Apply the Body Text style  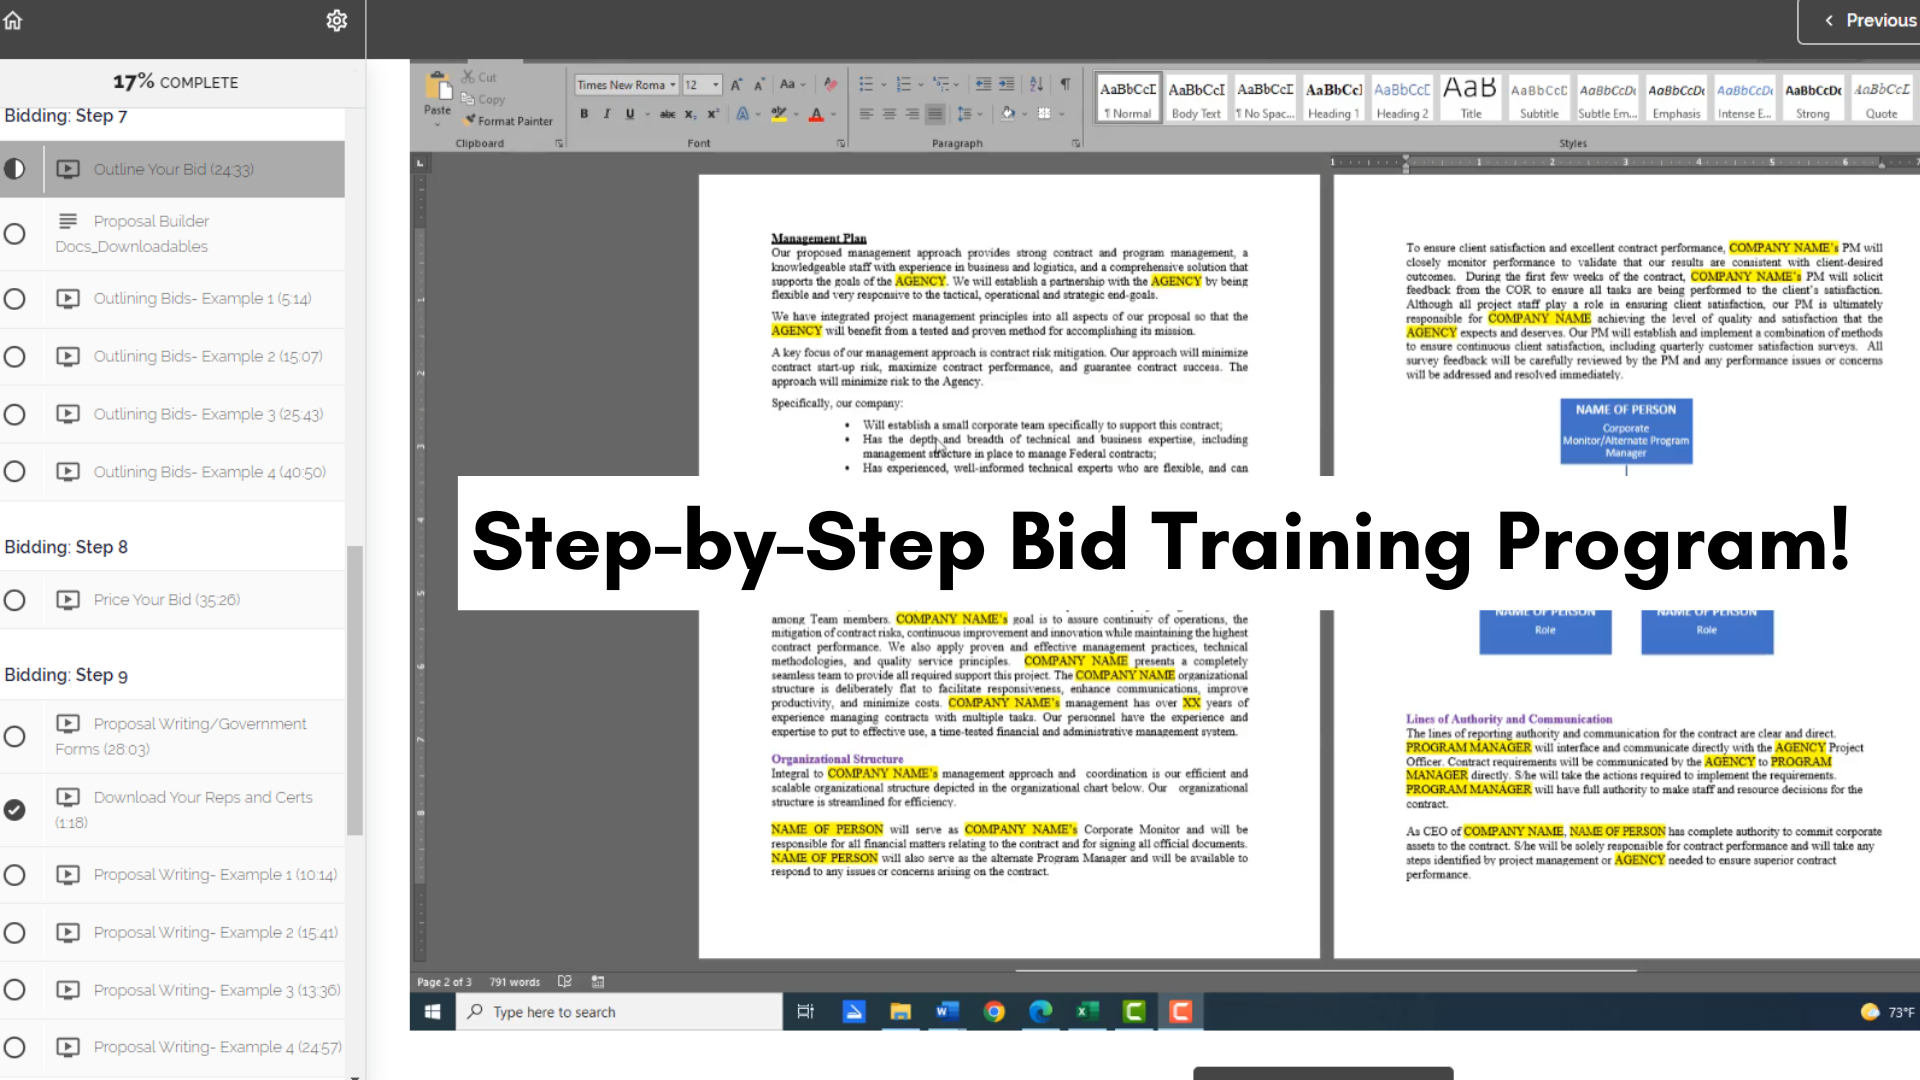point(1196,98)
